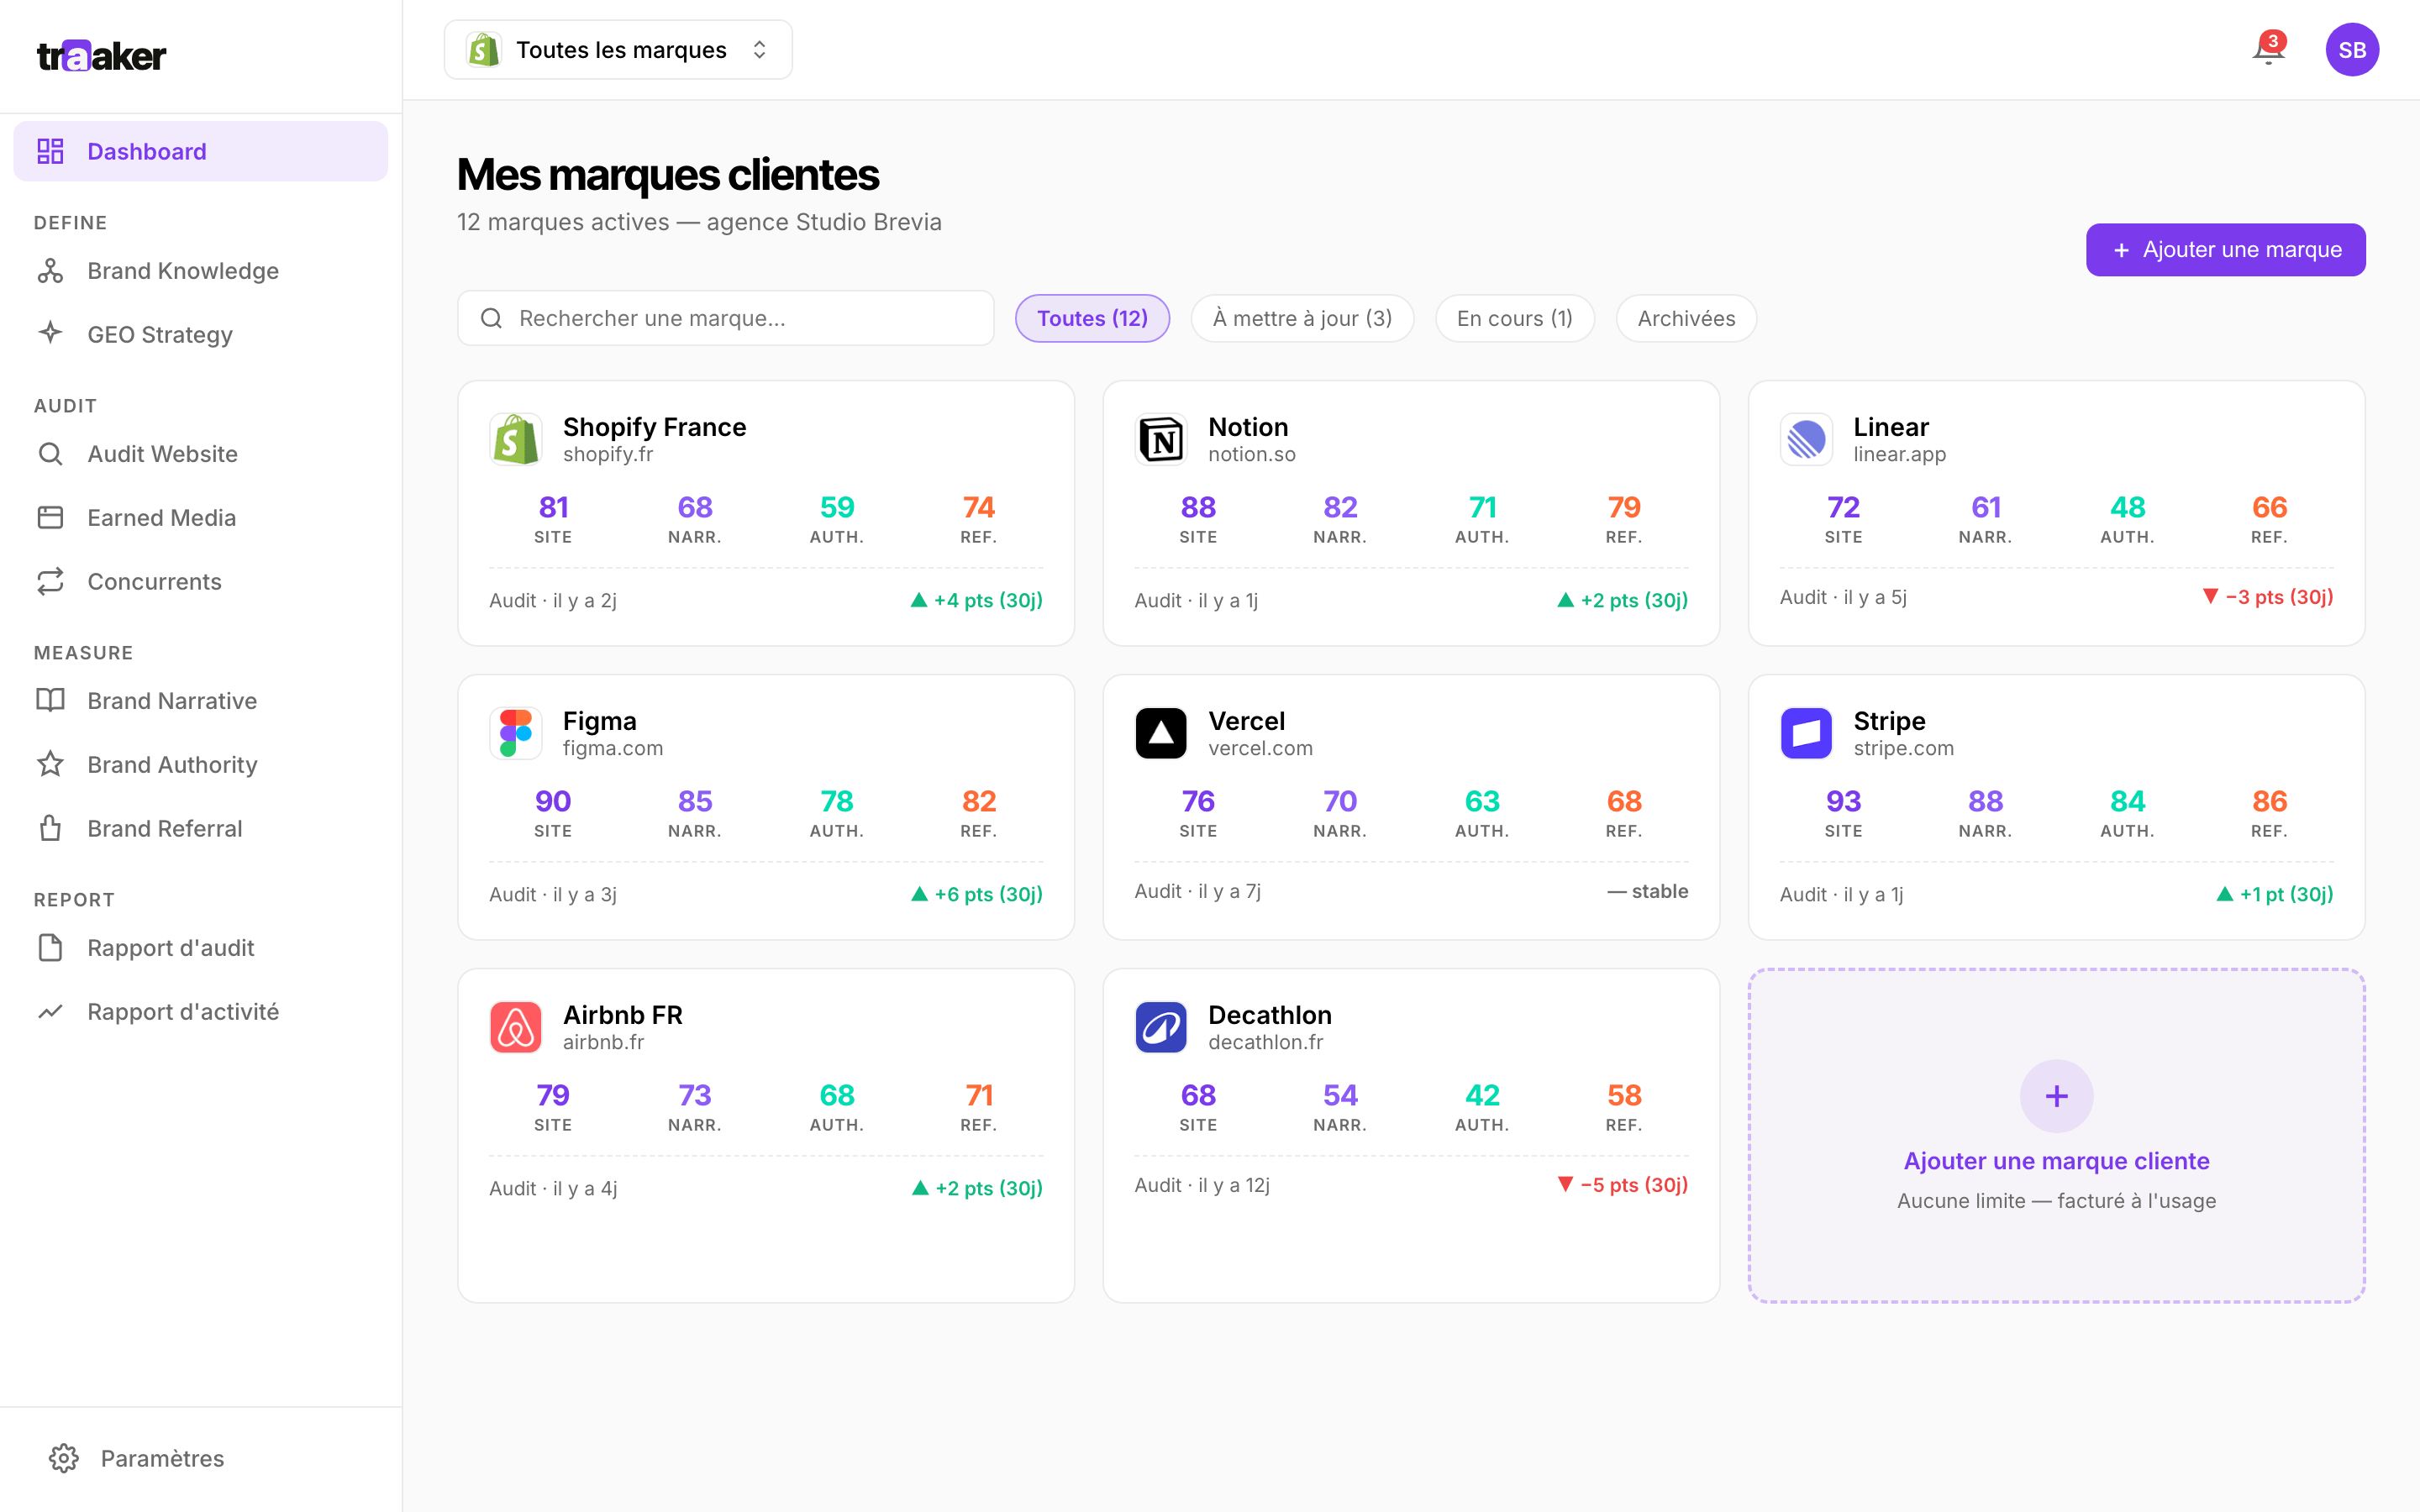This screenshot has height=1512, width=2420.
Task: Open the SB user avatar menu
Action: point(2352,50)
